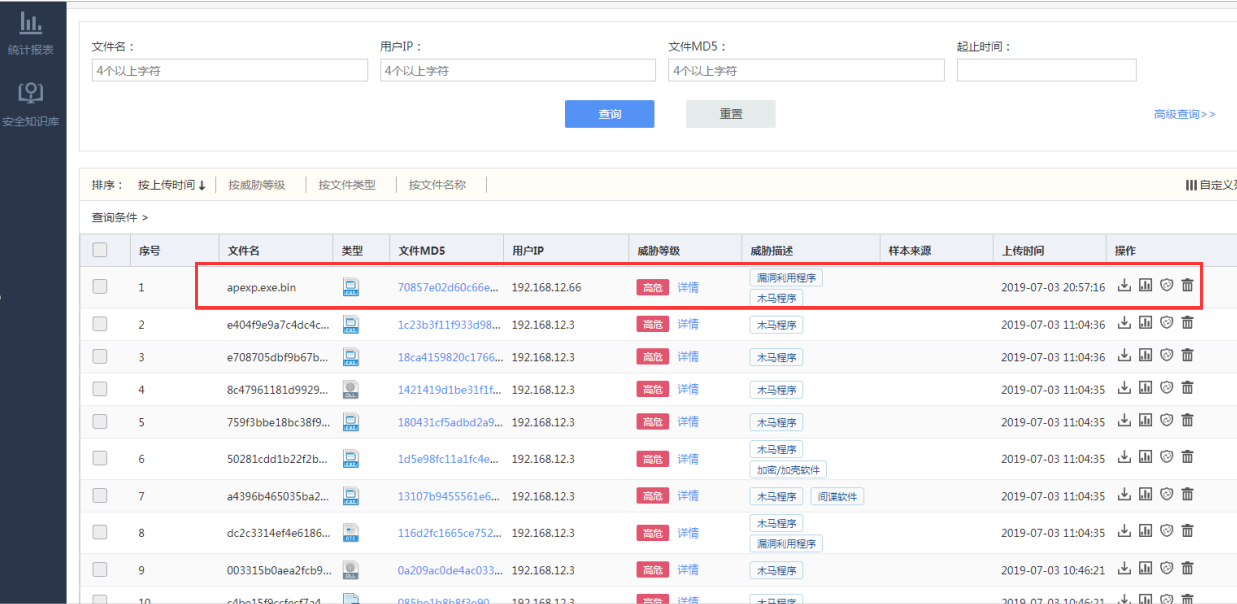Open report chart for 003315b0aea2fcb9 file
Image resolution: width=1237 pixels, height=604 pixels.
point(1145,568)
